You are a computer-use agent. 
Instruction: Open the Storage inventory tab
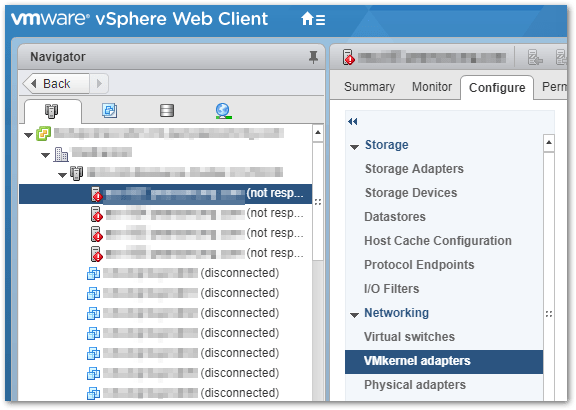167,111
